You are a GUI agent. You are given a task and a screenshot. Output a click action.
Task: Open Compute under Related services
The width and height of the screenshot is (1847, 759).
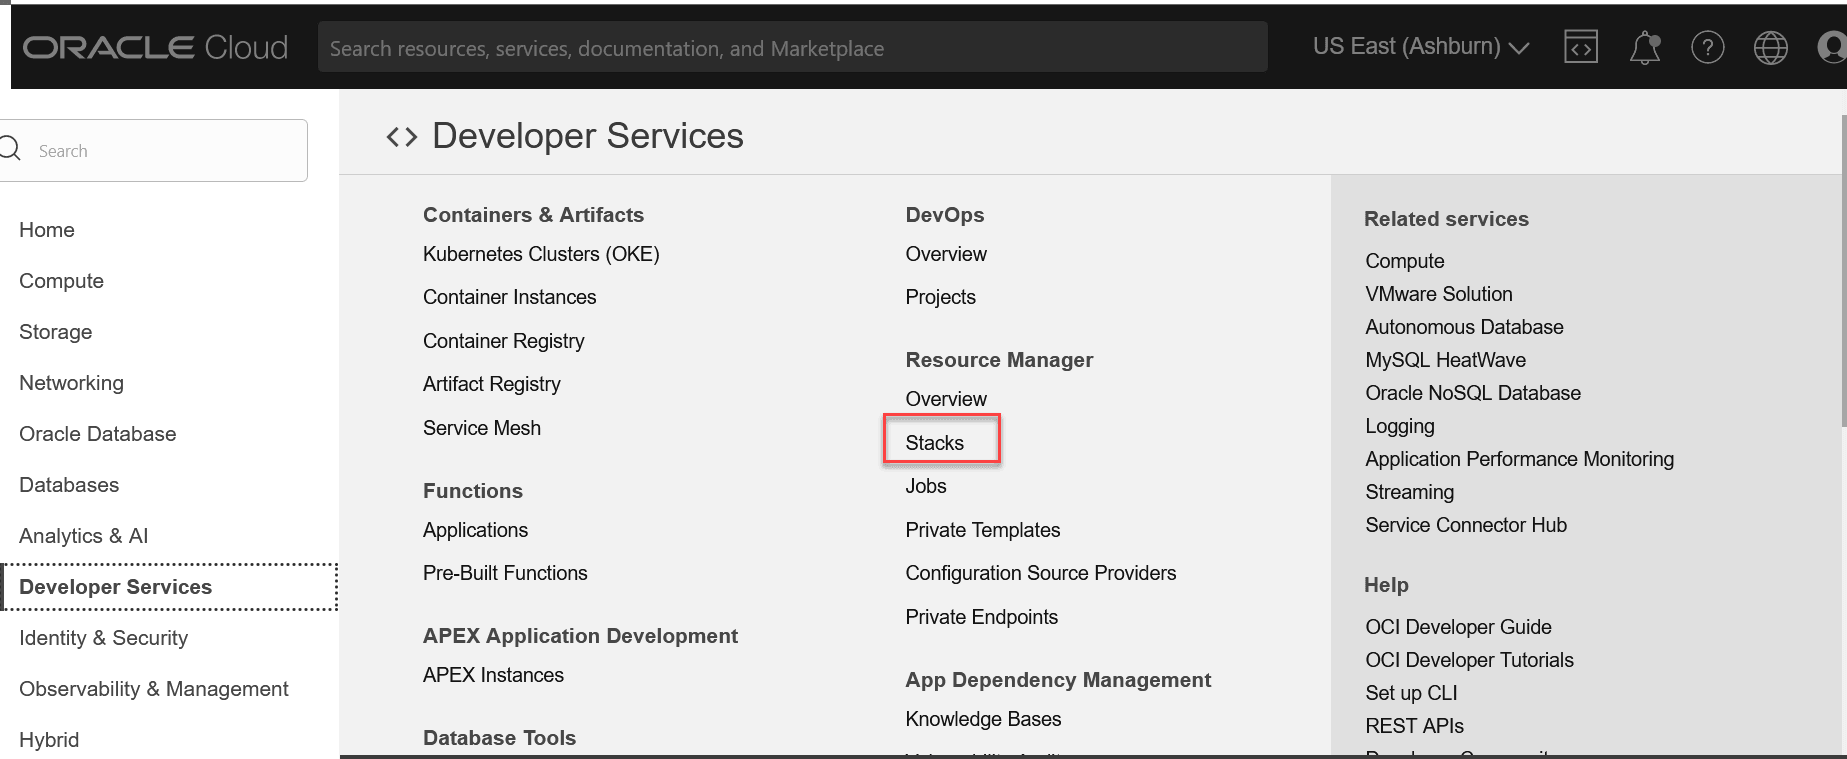(1405, 261)
